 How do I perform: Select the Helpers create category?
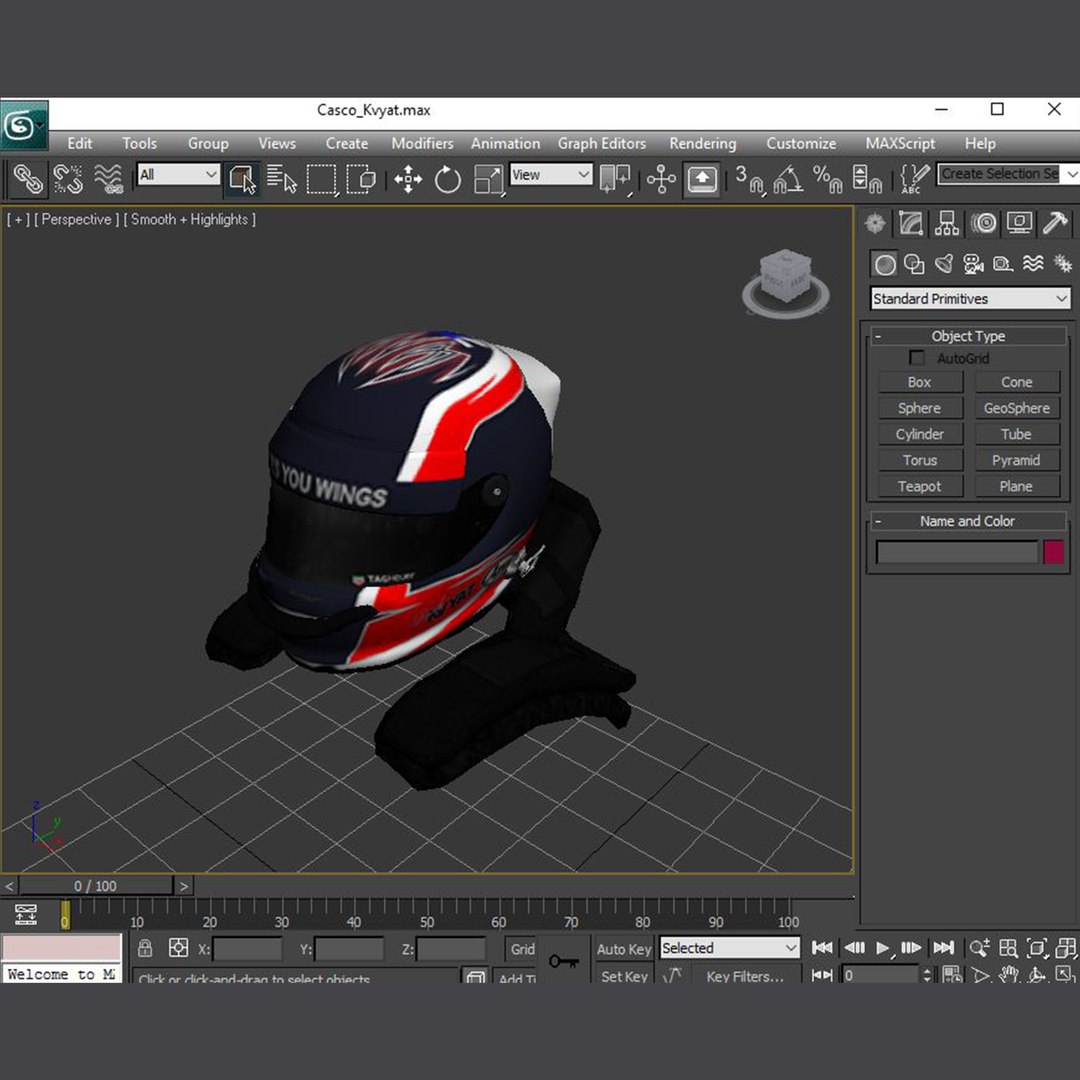click(x=1003, y=264)
